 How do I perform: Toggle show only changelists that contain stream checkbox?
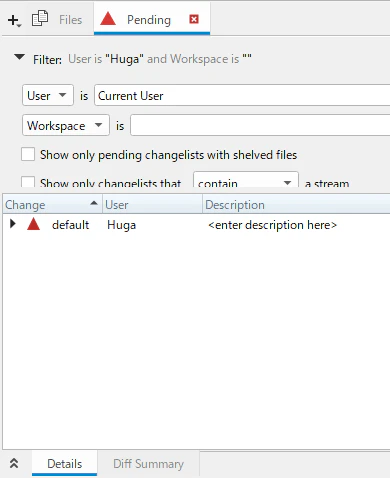[x=28, y=182]
